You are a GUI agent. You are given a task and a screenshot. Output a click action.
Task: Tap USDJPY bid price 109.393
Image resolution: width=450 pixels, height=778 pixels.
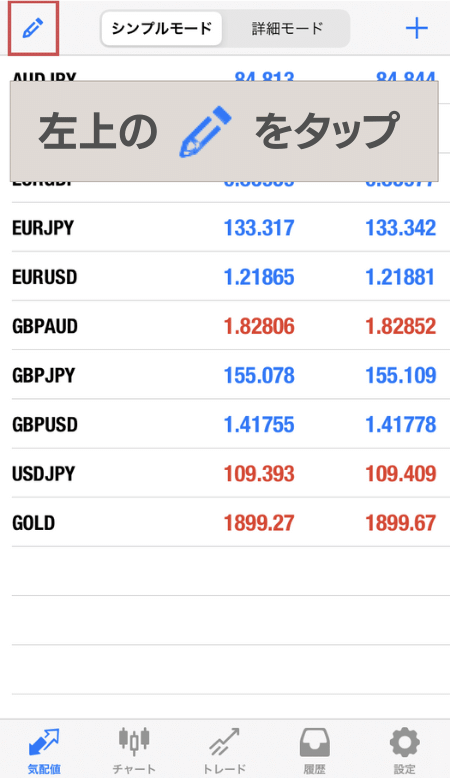tap(259, 473)
